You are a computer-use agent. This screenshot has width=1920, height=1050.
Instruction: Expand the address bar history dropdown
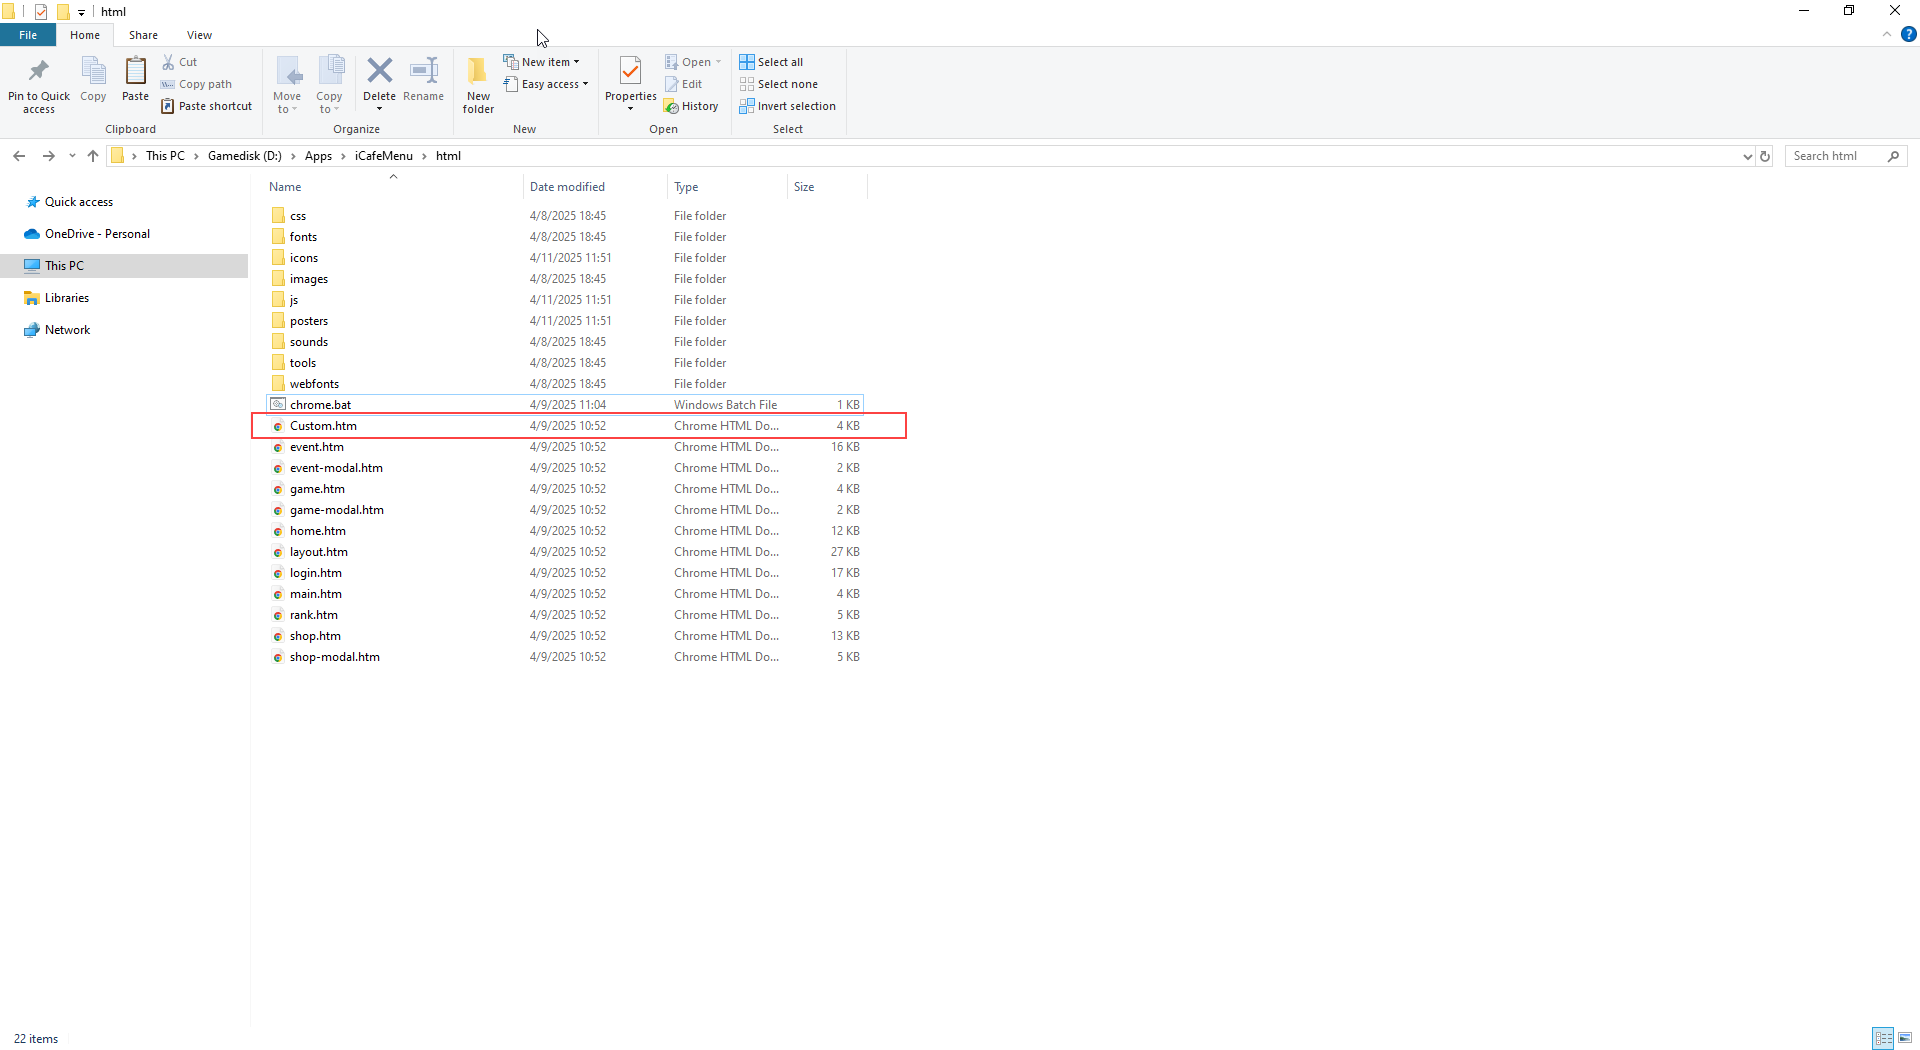click(x=1747, y=156)
